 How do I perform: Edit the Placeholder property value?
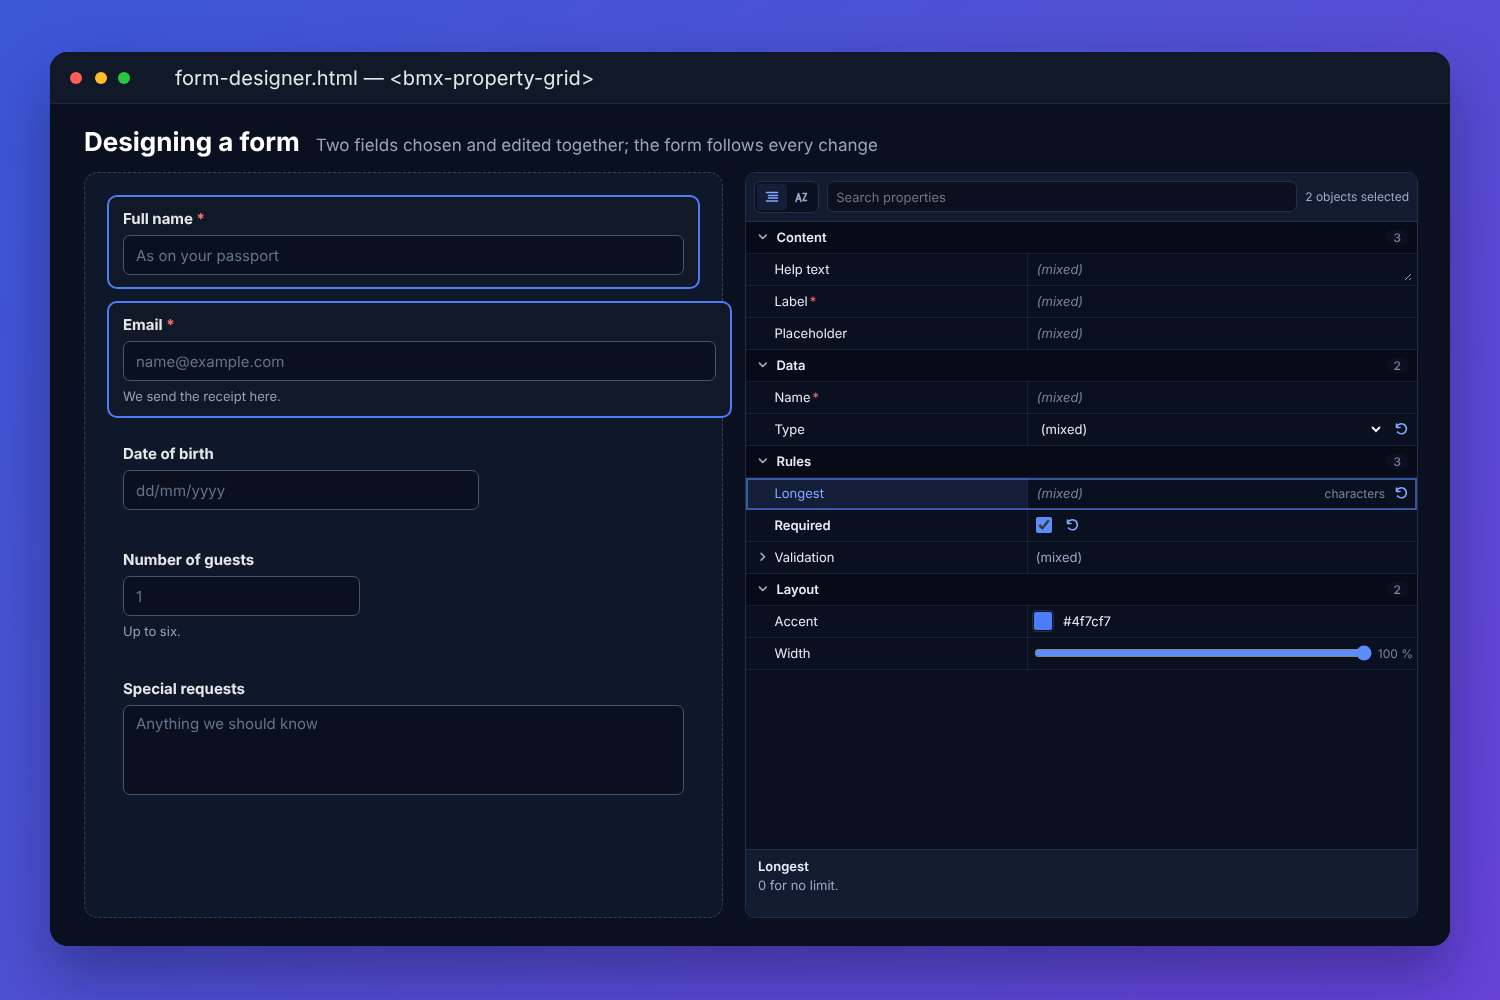click(x=1222, y=333)
